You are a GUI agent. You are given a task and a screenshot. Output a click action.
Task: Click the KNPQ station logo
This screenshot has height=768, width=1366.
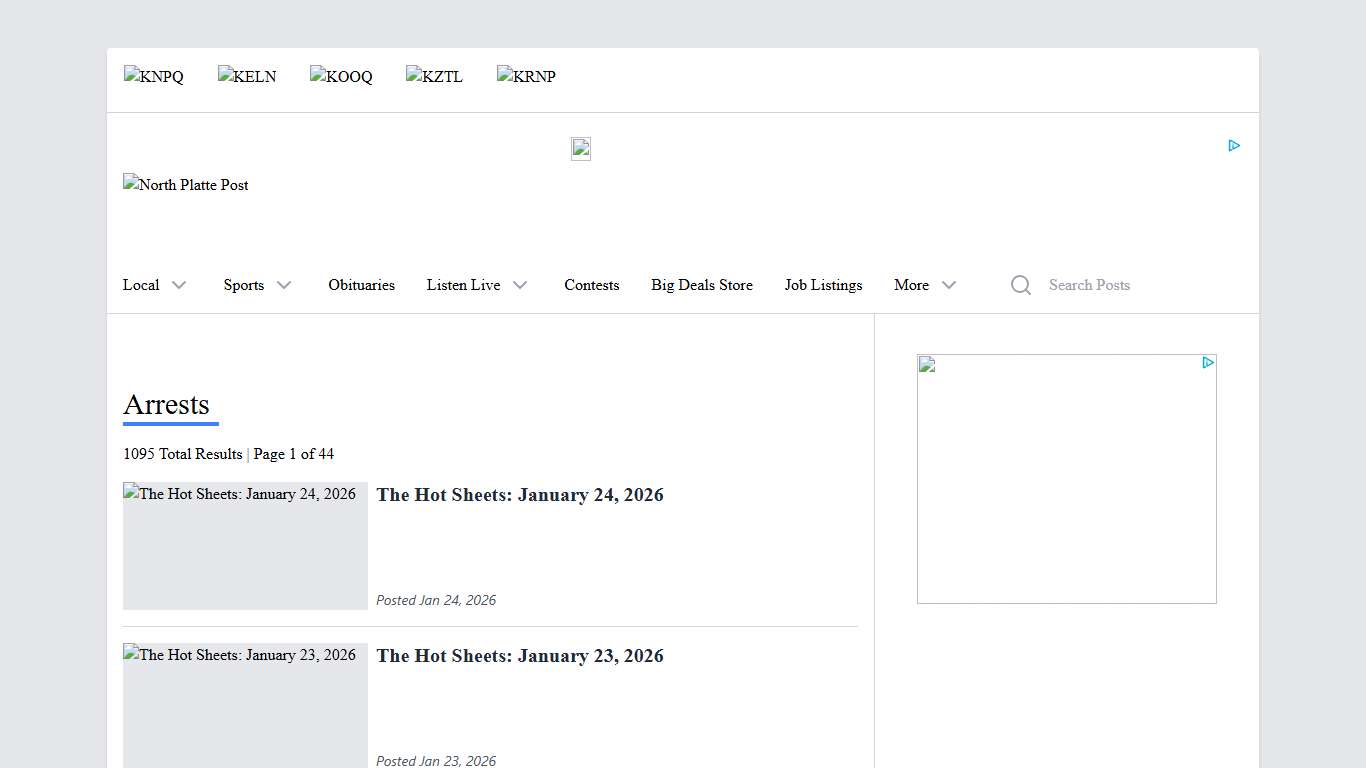coord(154,77)
